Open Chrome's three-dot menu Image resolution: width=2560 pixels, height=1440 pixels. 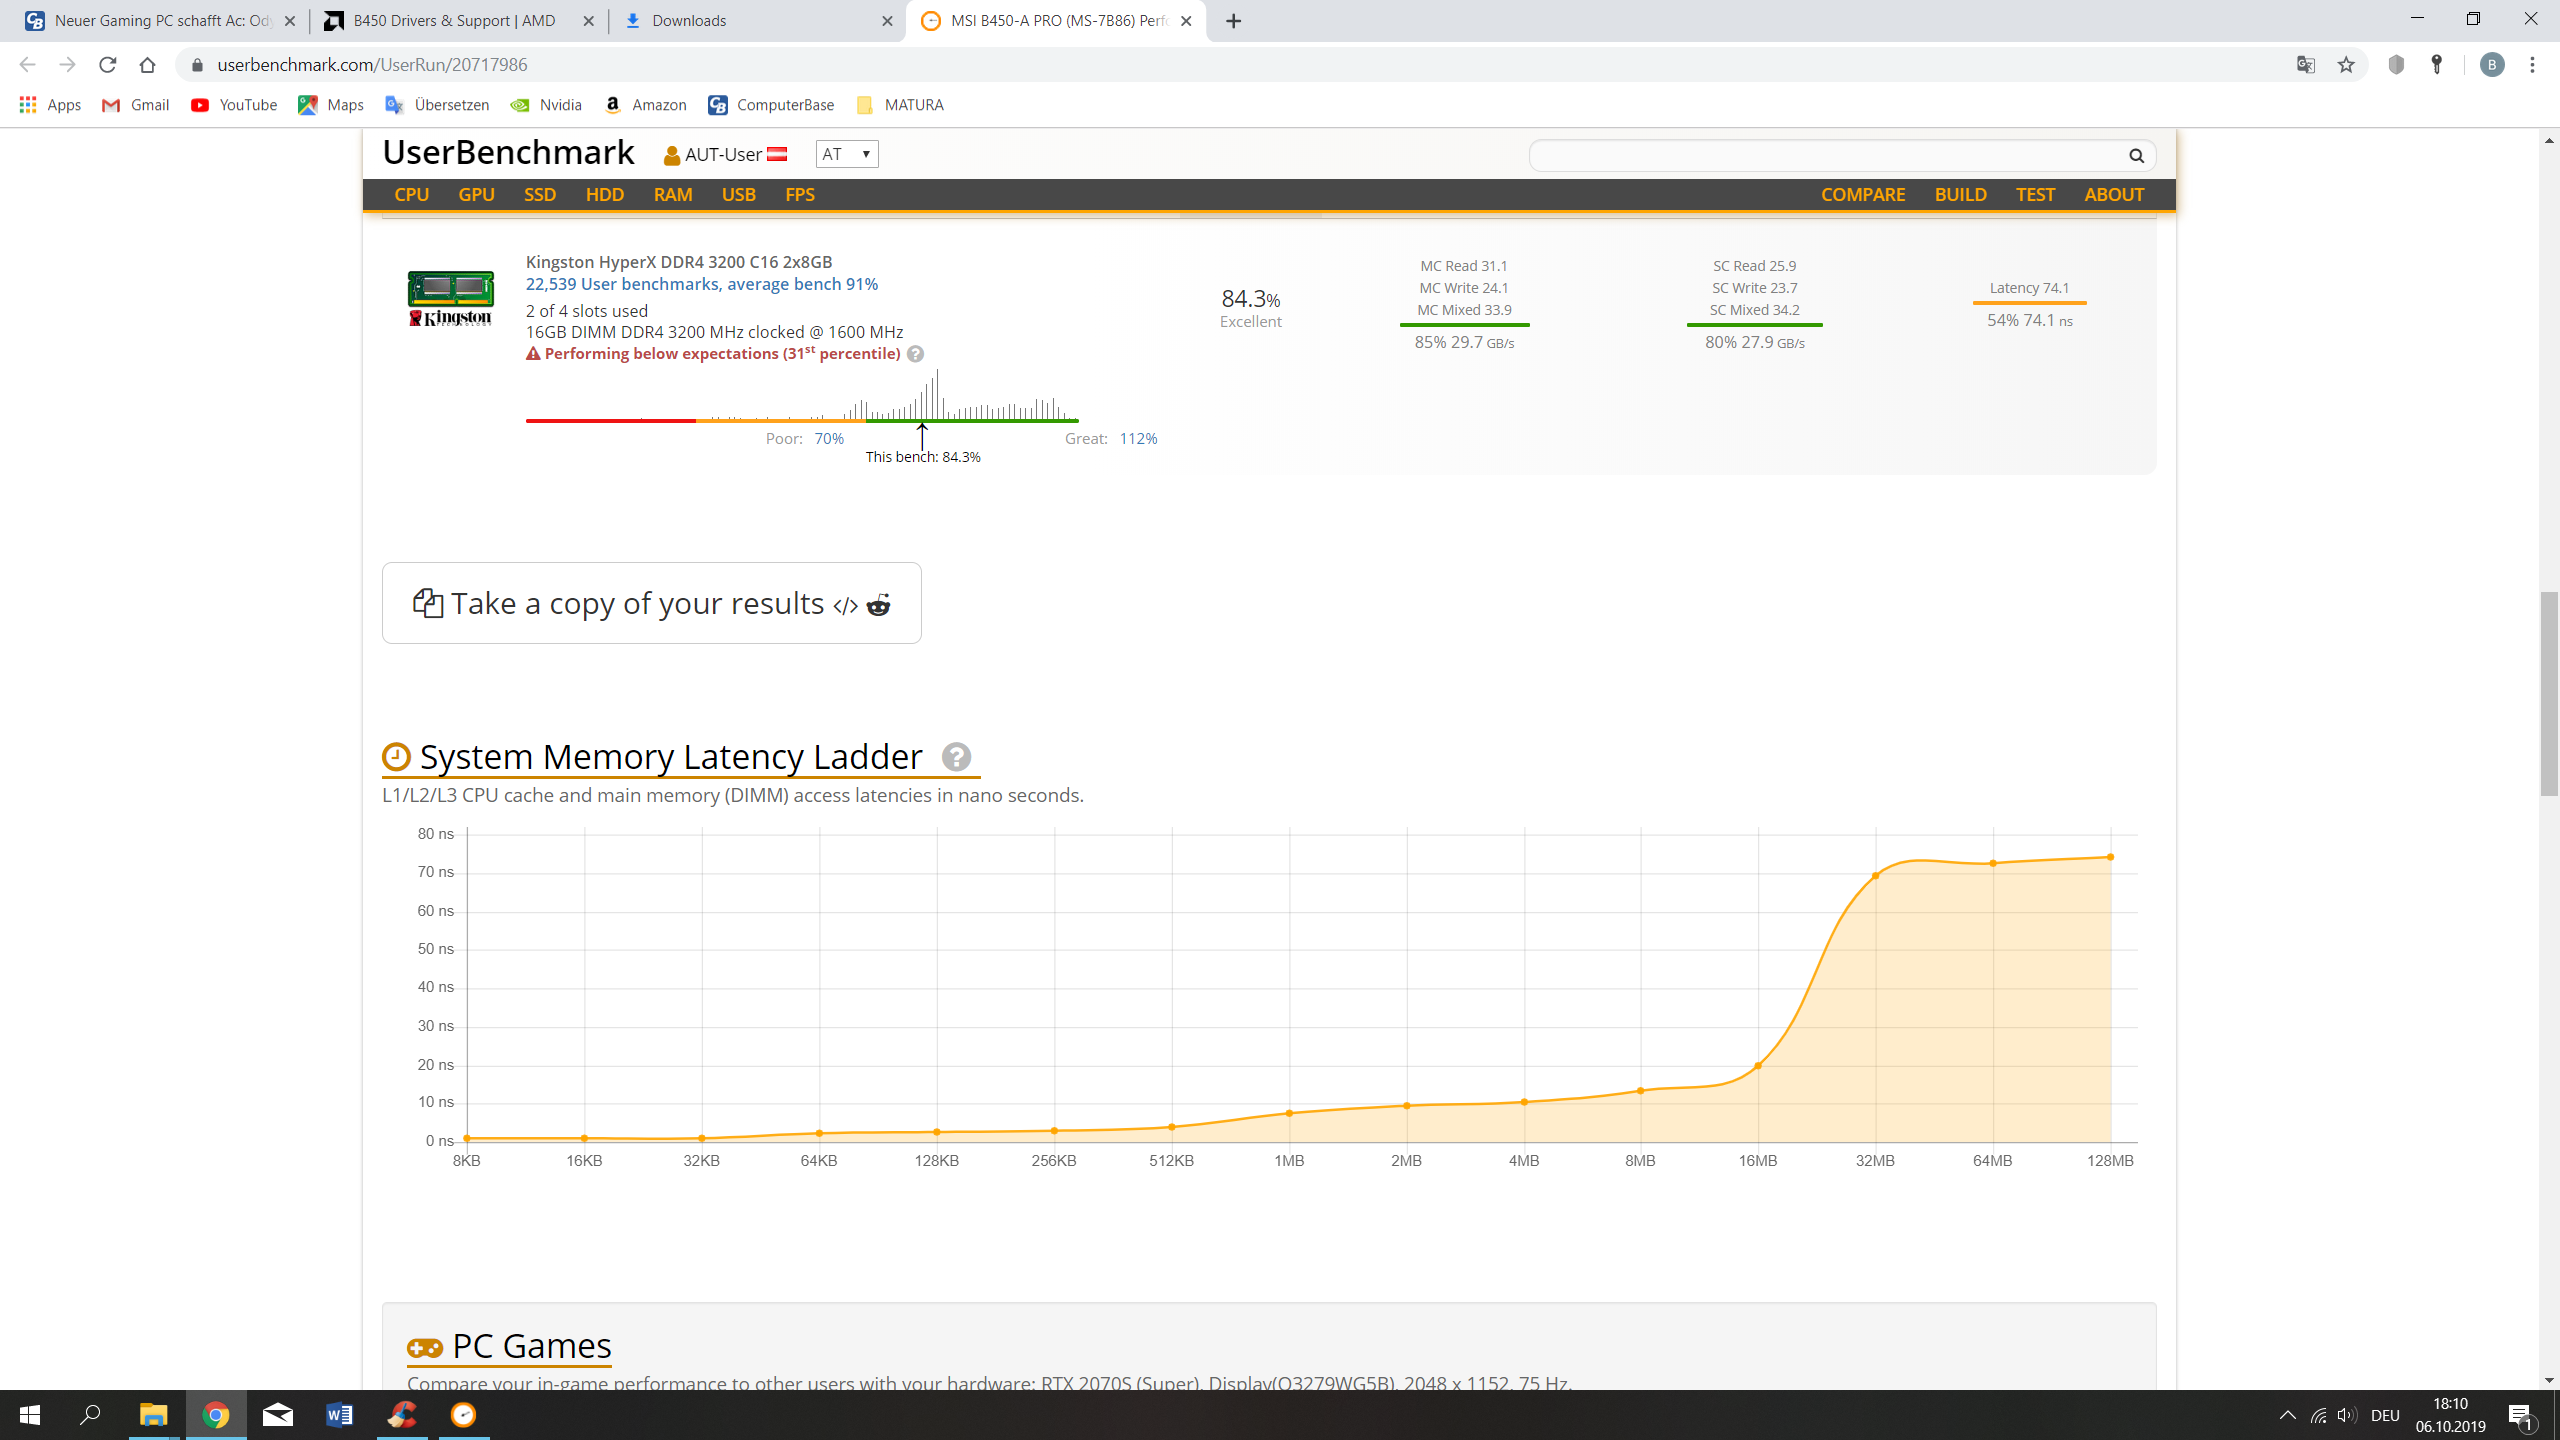2532,65
